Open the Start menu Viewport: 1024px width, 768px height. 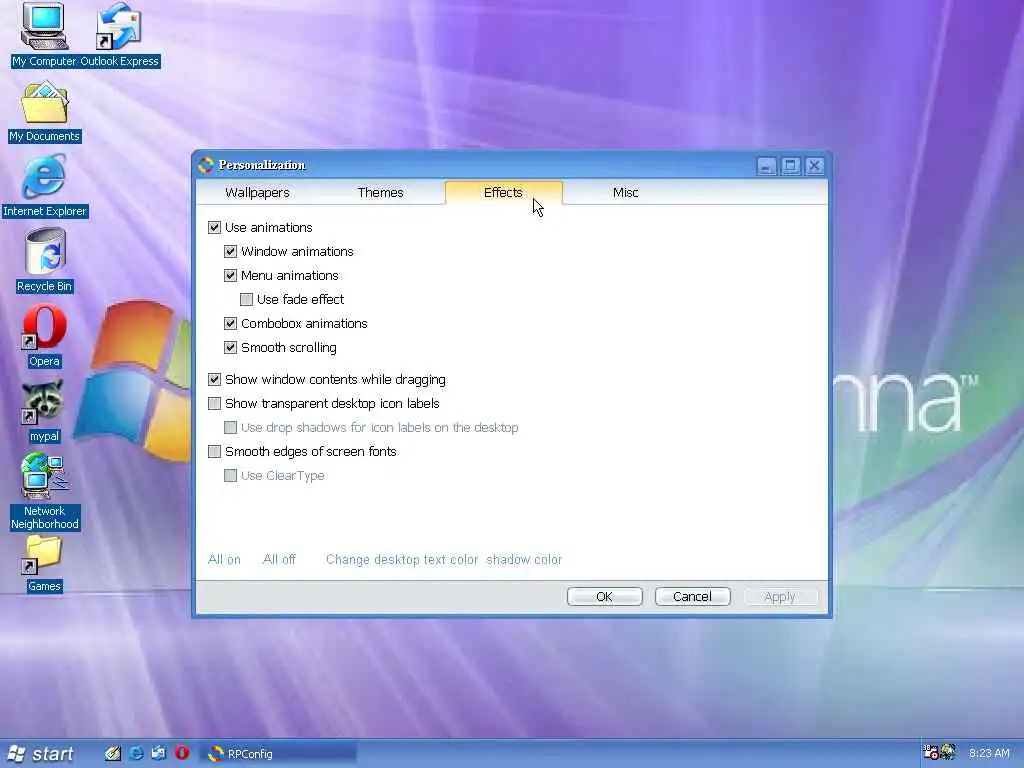click(40, 754)
